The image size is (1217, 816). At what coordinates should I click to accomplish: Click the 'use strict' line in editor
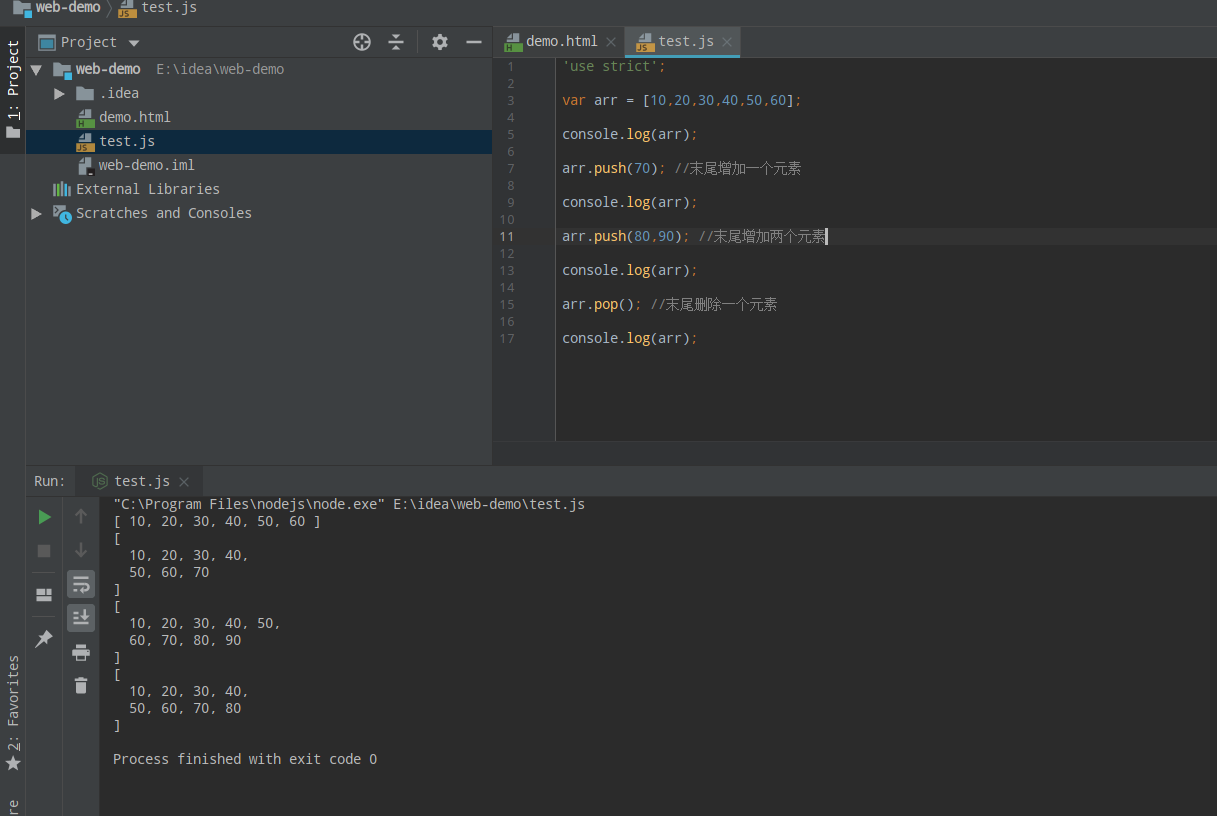[613, 67]
